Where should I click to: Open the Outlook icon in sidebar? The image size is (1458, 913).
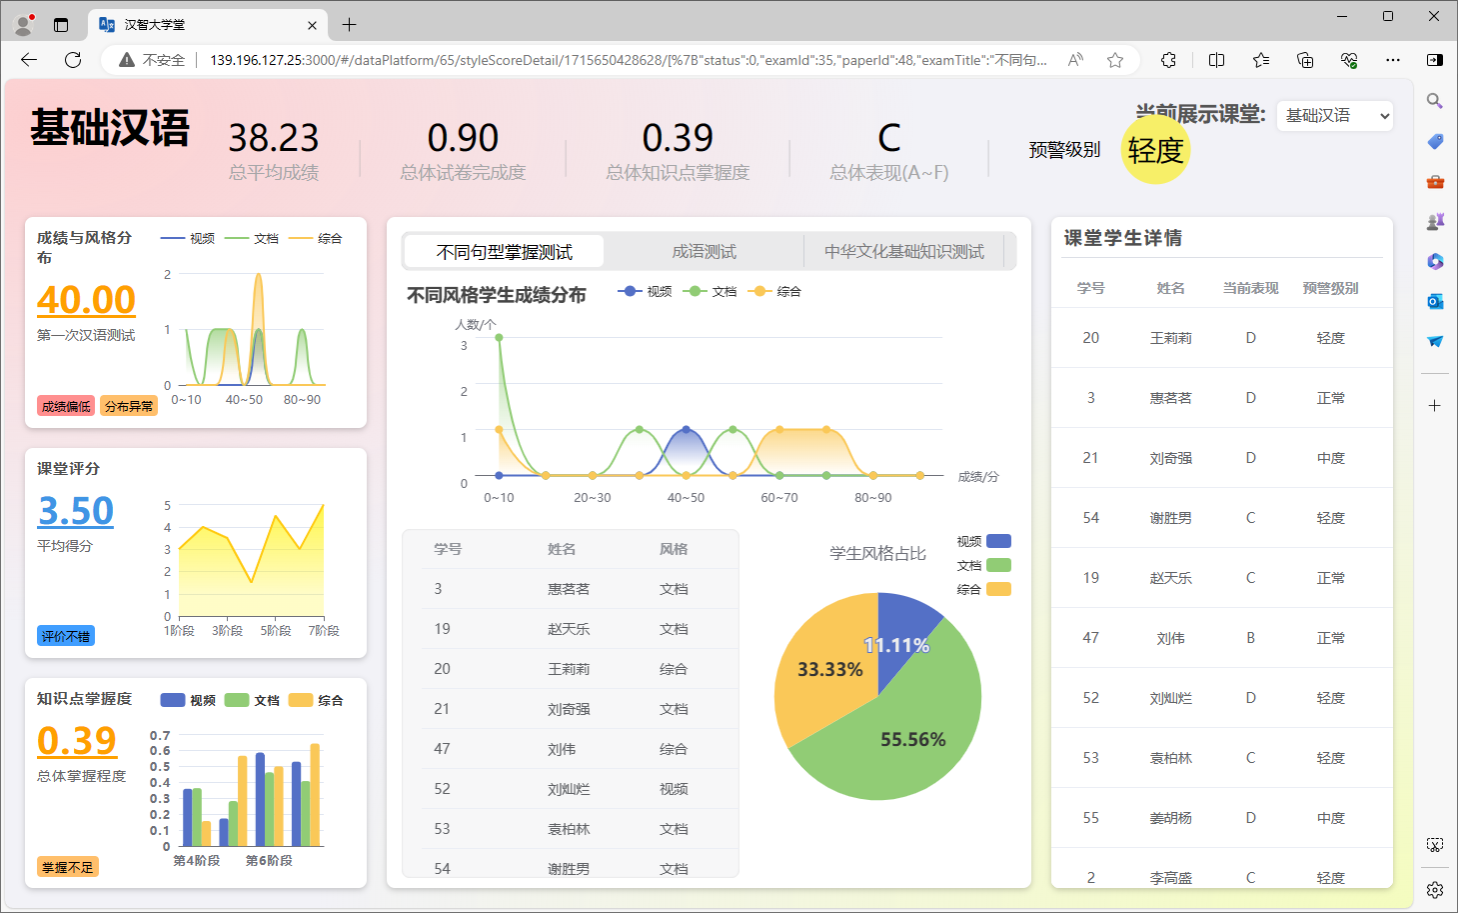[1435, 301]
